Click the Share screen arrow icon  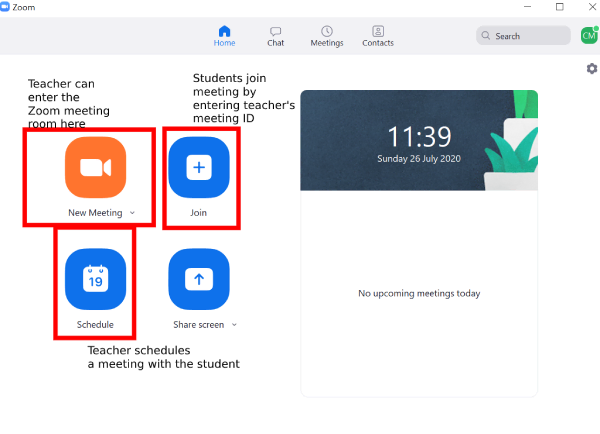199,279
